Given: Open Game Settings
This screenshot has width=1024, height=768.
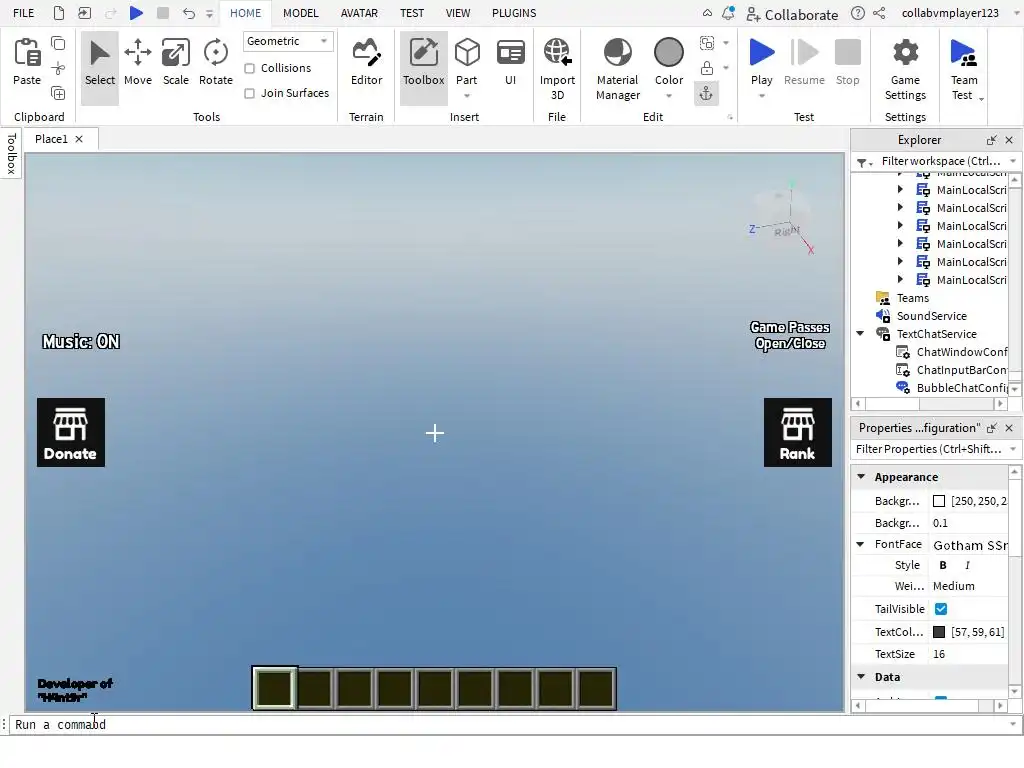Looking at the screenshot, I should 905,69.
